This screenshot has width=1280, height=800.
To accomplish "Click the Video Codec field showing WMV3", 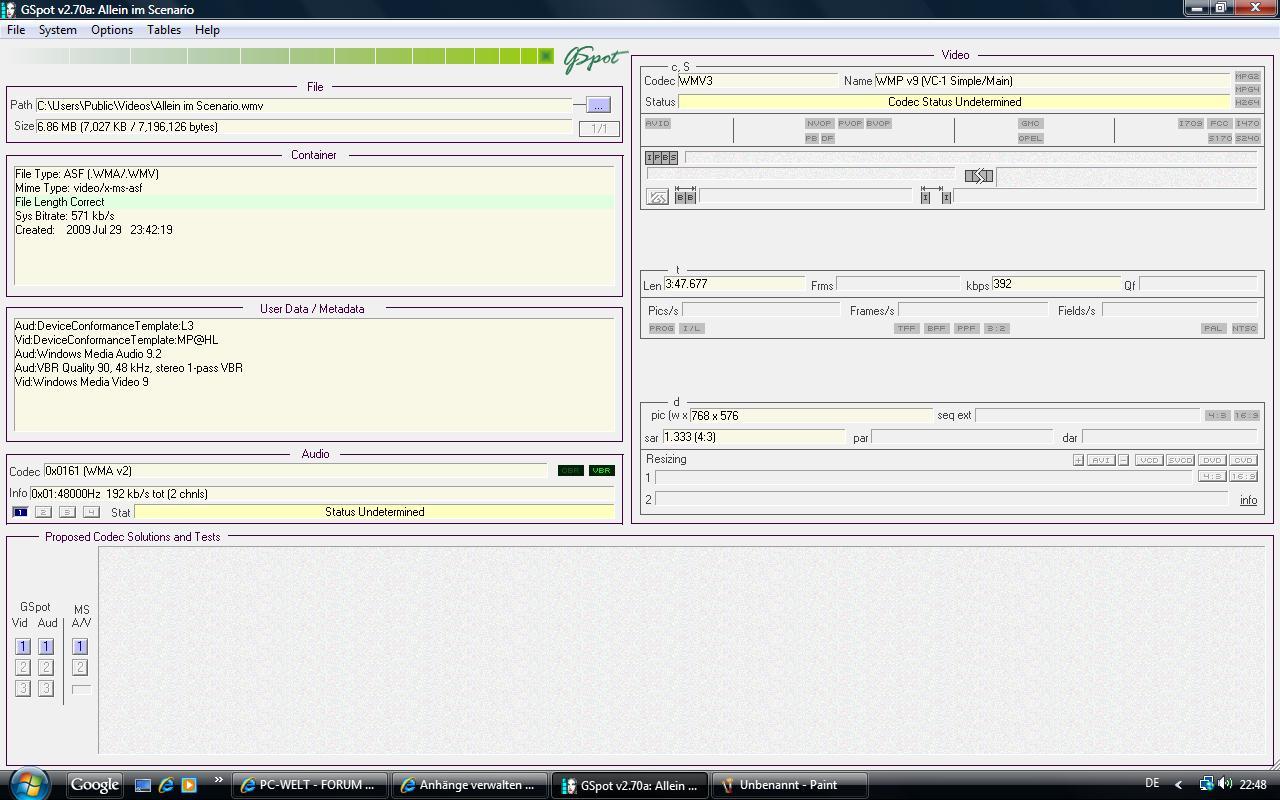I will [757, 81].
